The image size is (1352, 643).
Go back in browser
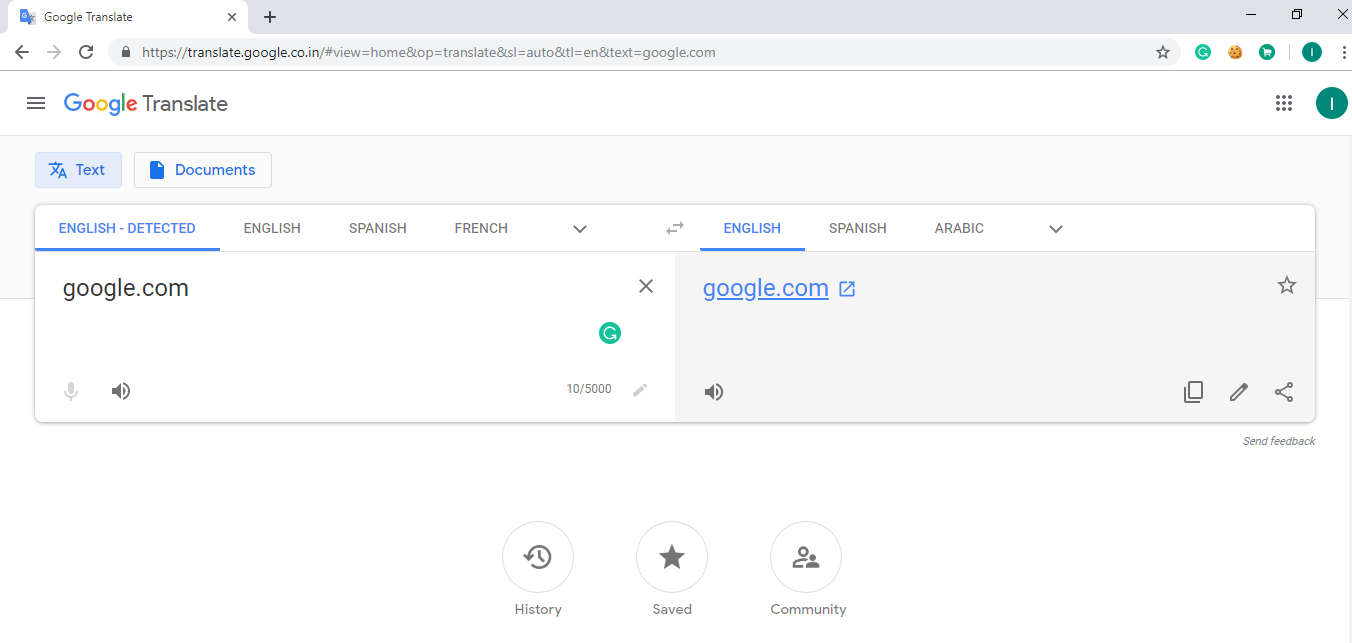click(22, 52)
